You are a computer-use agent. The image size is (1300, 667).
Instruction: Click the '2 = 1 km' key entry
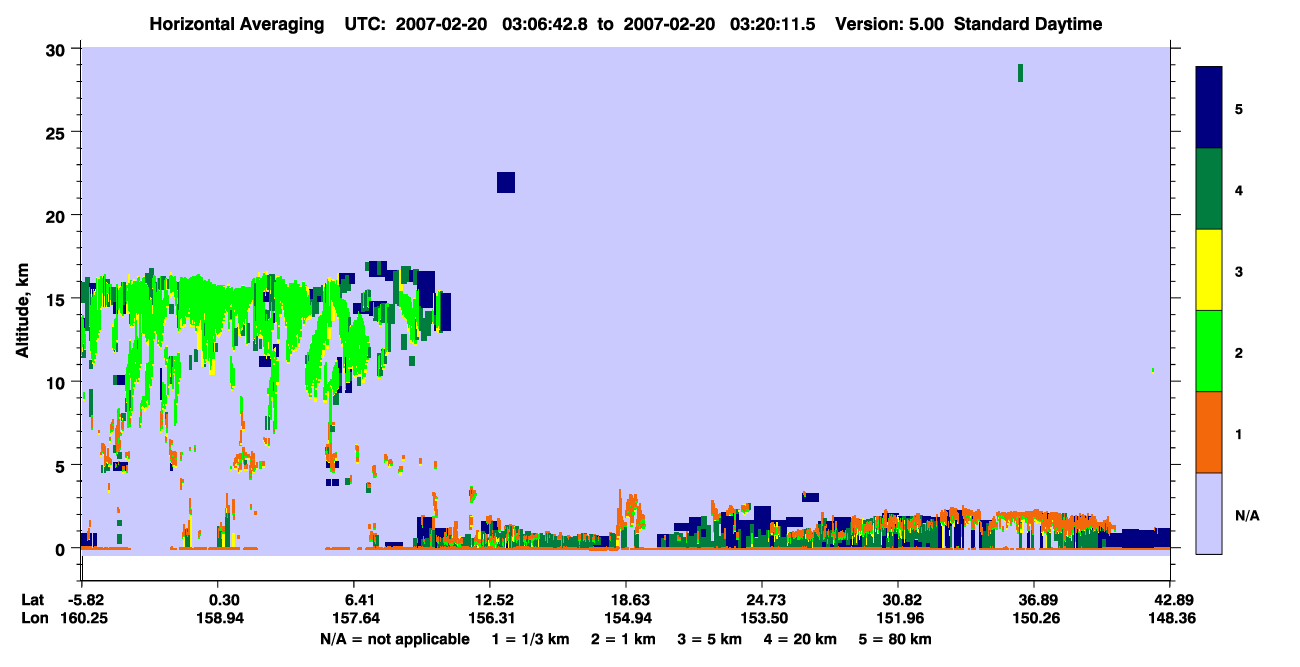pos(622,639)
